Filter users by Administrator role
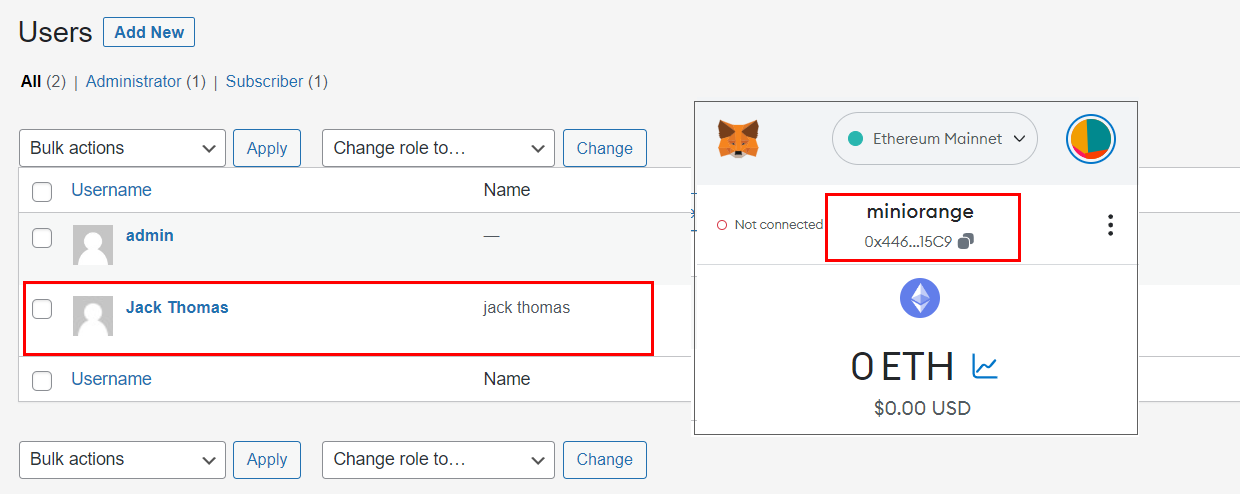Image resolution: width=1240 pixels, height=494 pixels. coord(134,82)
